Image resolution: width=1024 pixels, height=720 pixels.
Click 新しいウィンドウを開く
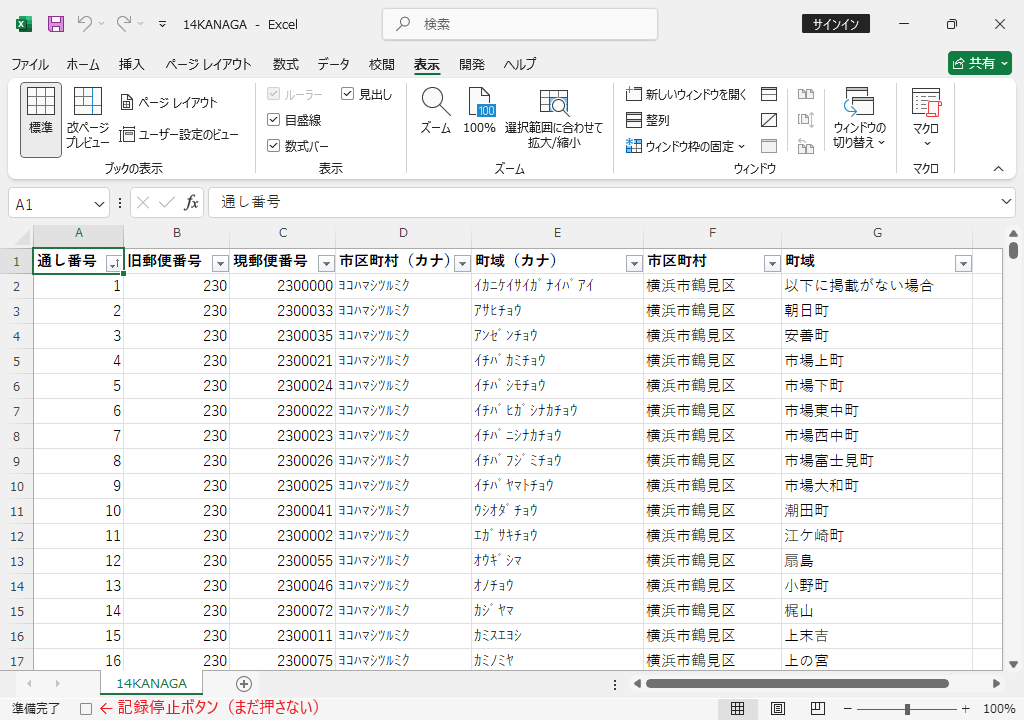coord(686,94)
